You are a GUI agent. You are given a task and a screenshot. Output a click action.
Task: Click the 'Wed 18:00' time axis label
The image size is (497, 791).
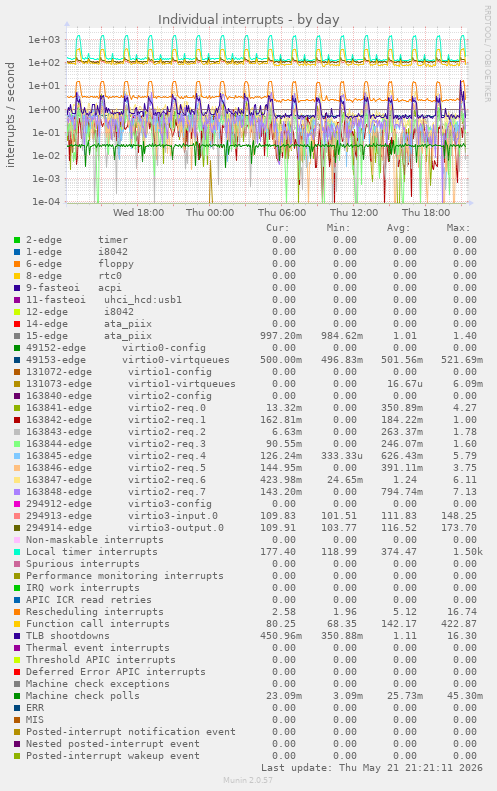pyautogui.click(x=138, y=212)
